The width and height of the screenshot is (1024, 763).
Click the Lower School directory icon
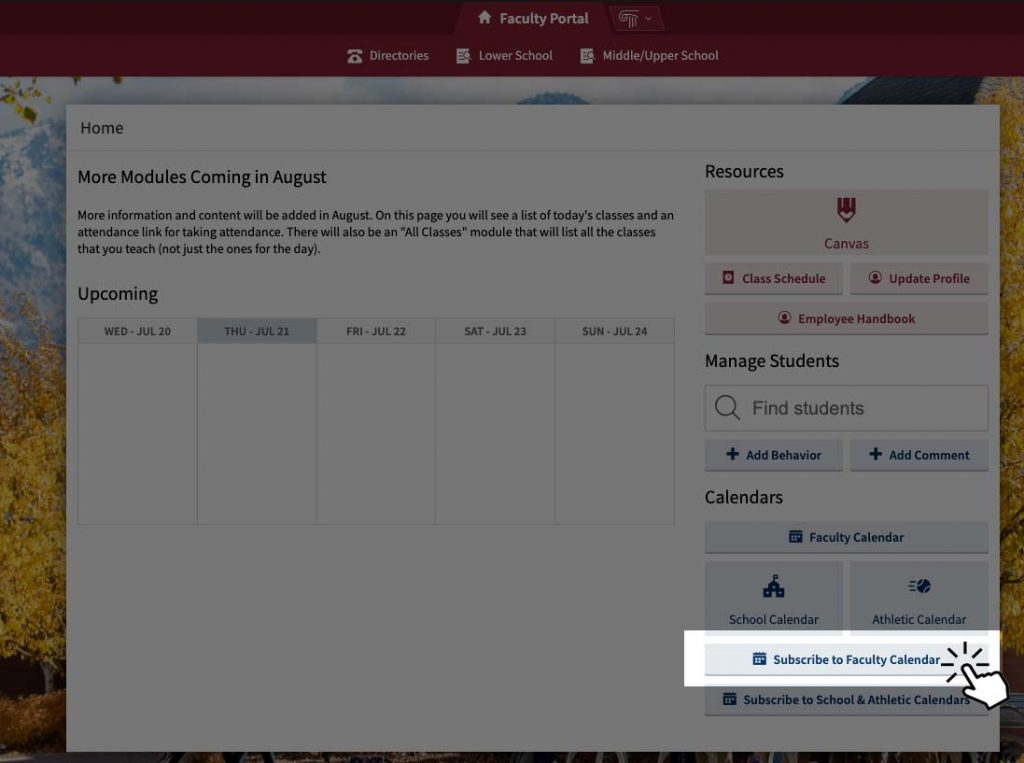(x=464, y=56)
